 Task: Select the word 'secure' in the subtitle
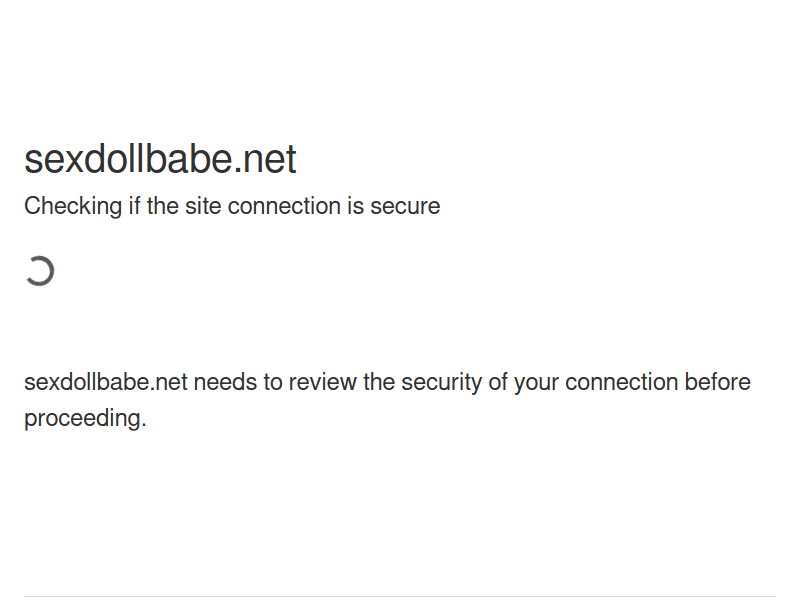(x=405, y=207)
